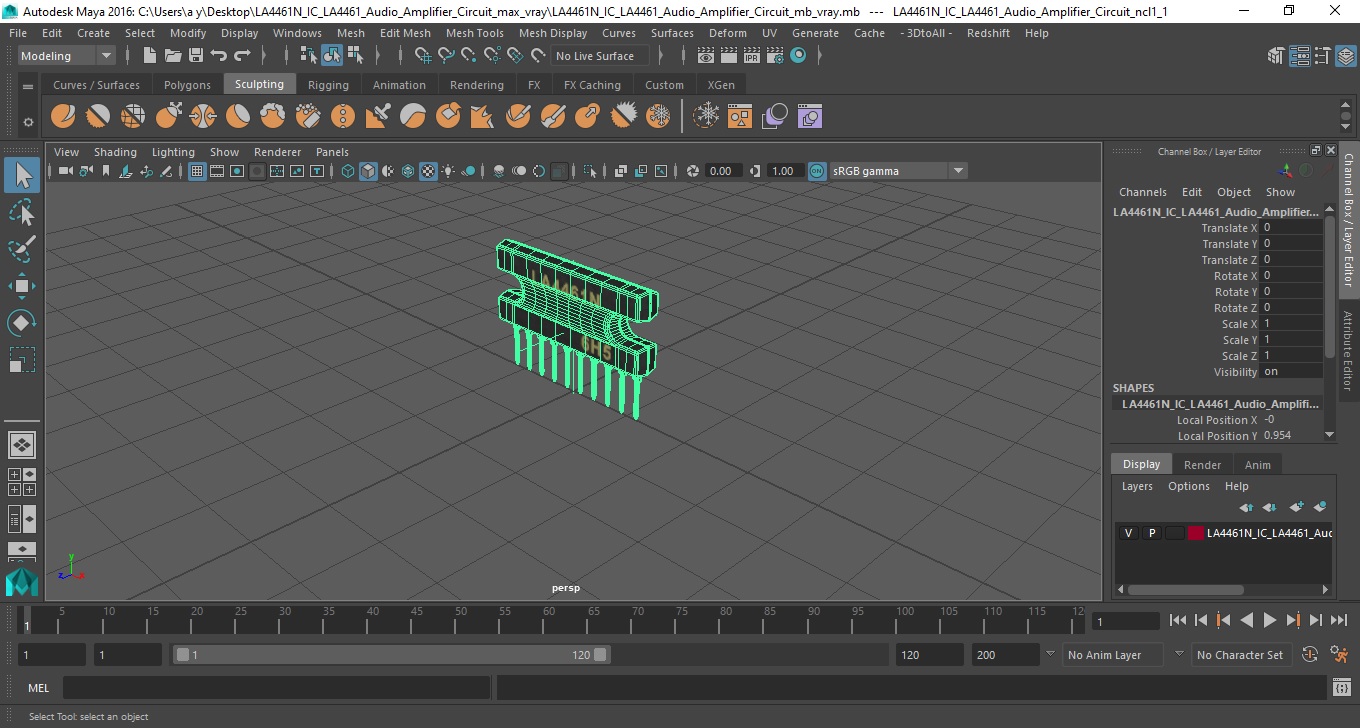Open the viewport Shading menu

[115, 152]
